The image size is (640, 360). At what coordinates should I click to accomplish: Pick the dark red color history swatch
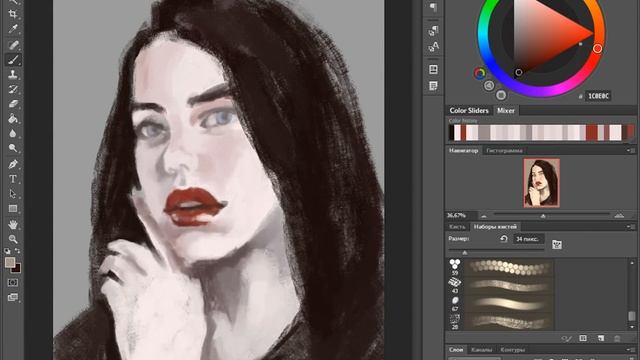(x=591, y=133)
